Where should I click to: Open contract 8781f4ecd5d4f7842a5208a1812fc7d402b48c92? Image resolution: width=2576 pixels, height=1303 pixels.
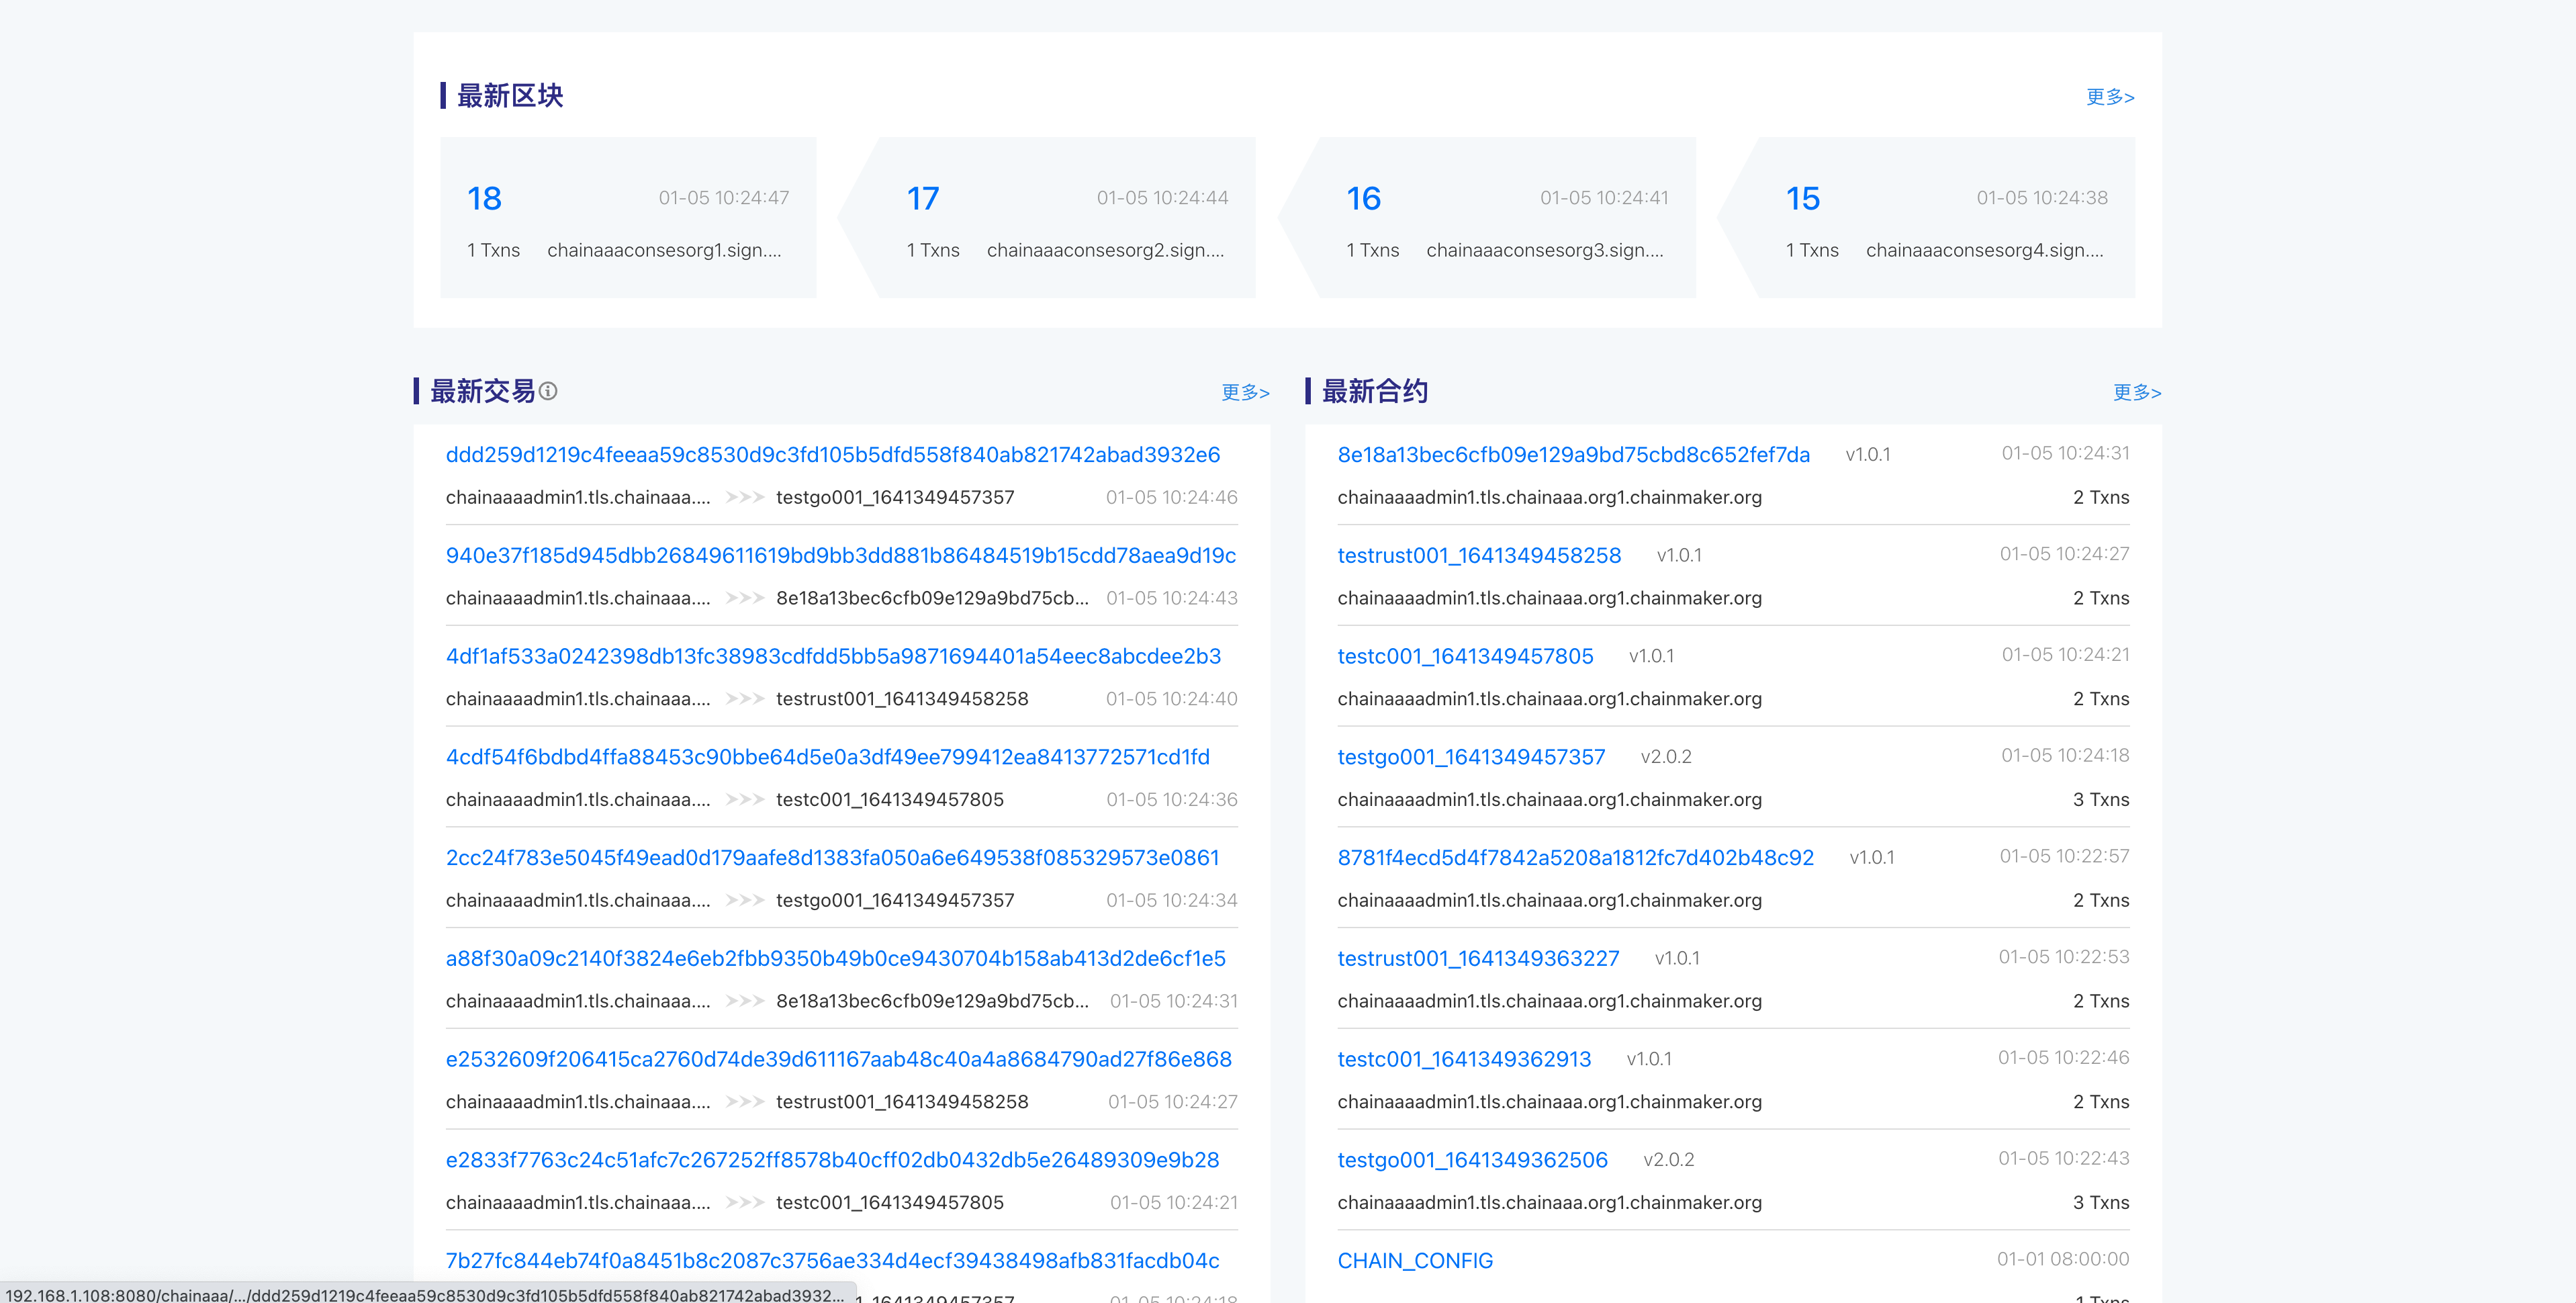pos(1576,858)
